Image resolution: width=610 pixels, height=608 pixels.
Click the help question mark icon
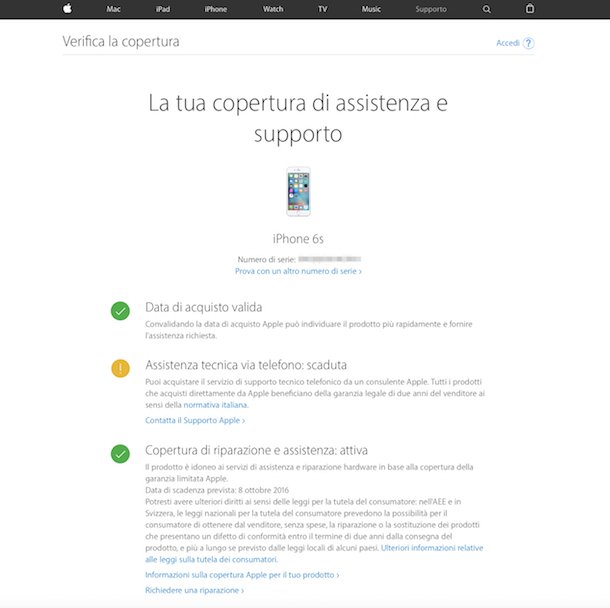[x=528, y=43]
